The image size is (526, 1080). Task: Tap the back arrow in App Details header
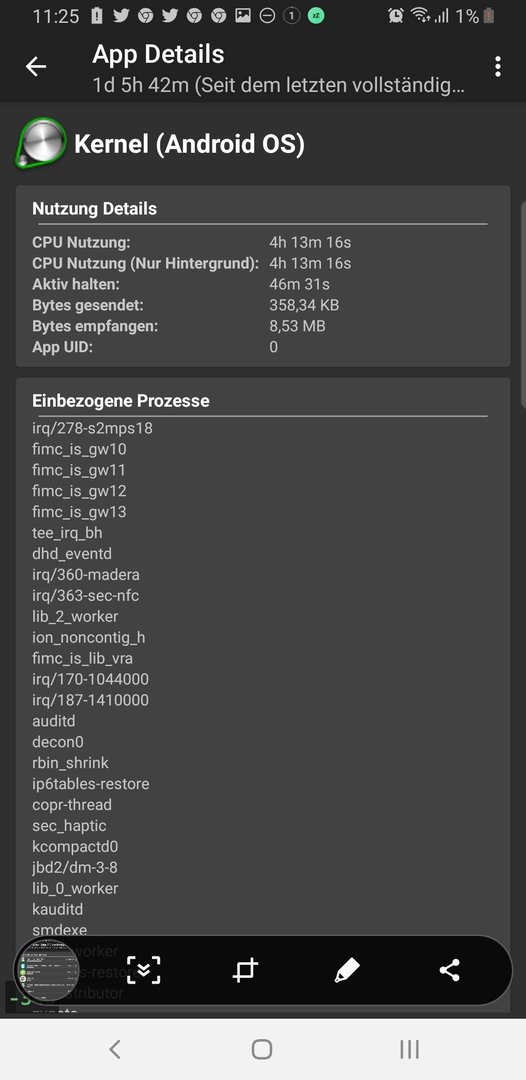[x=36, y=66]
